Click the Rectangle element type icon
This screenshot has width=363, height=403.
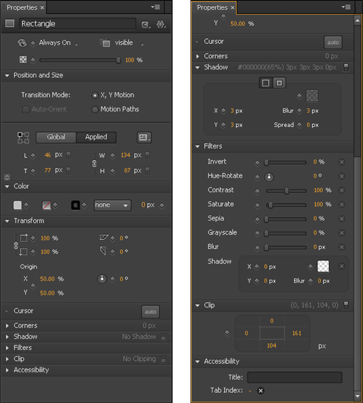coord(10,24)
